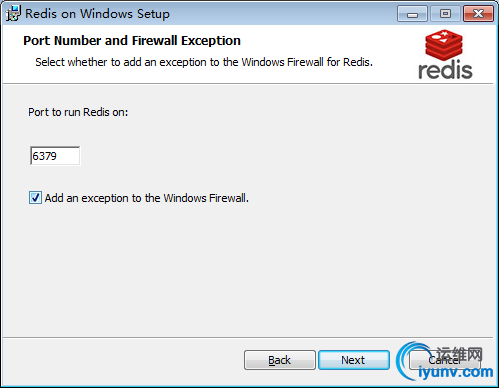Click the red Redis cube logo

point(444,45)
